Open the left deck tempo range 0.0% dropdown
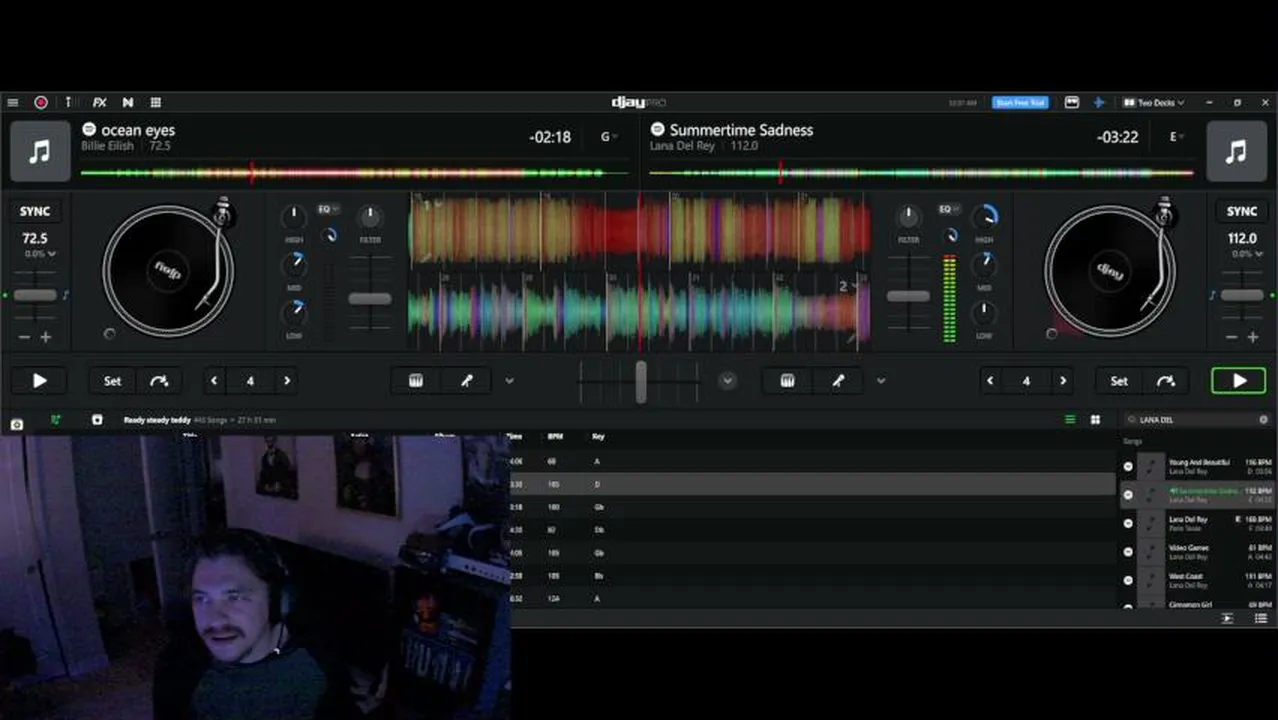The image size is (1278, 720). click(41, 254)
